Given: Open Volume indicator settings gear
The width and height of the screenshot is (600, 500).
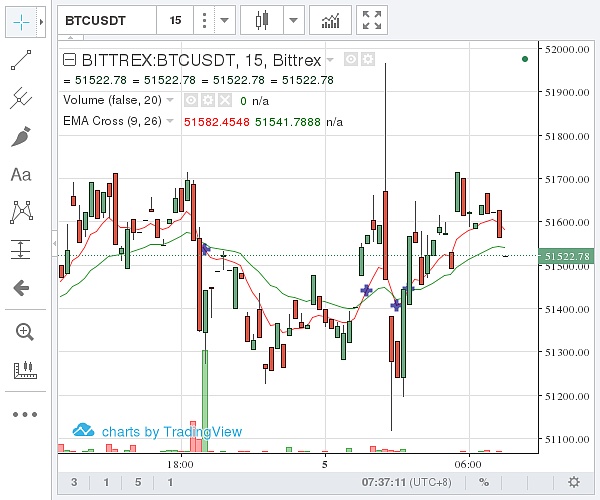Looking at the screenshot, I should pyautogui.click(x=208, y=101).
